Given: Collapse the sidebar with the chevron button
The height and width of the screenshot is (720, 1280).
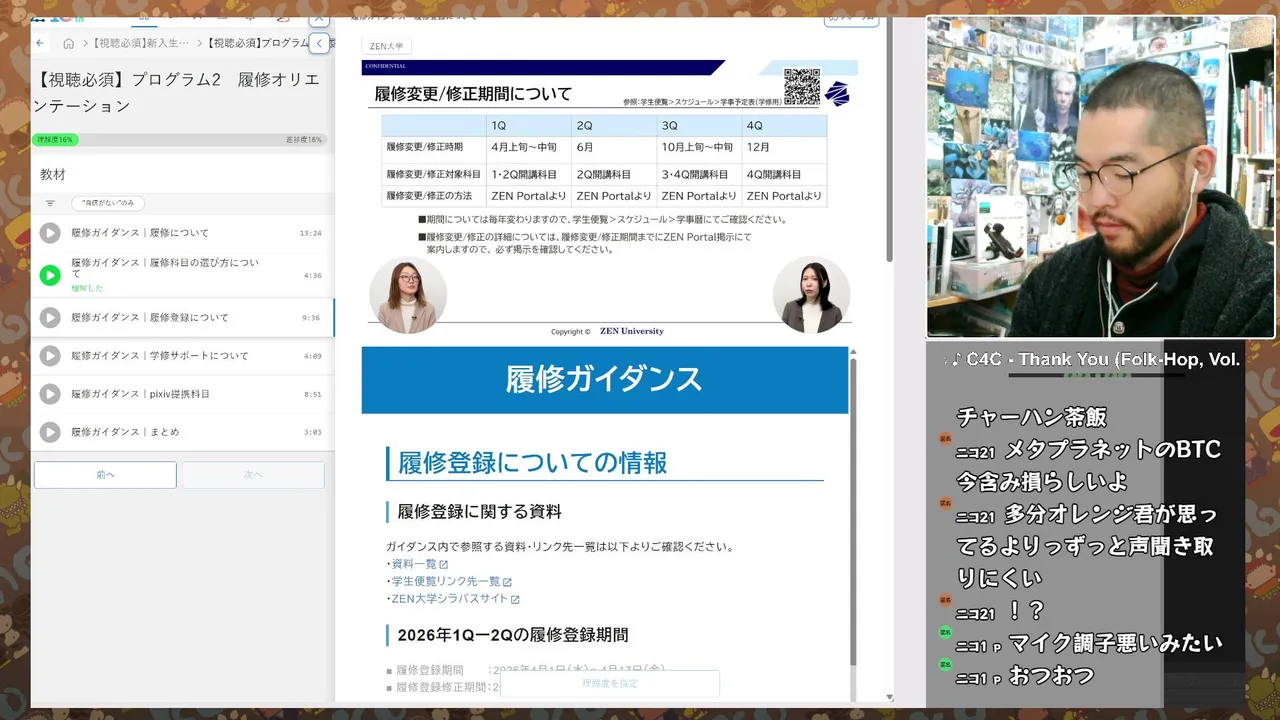Looking at the screenshot, I should (319, 43).
